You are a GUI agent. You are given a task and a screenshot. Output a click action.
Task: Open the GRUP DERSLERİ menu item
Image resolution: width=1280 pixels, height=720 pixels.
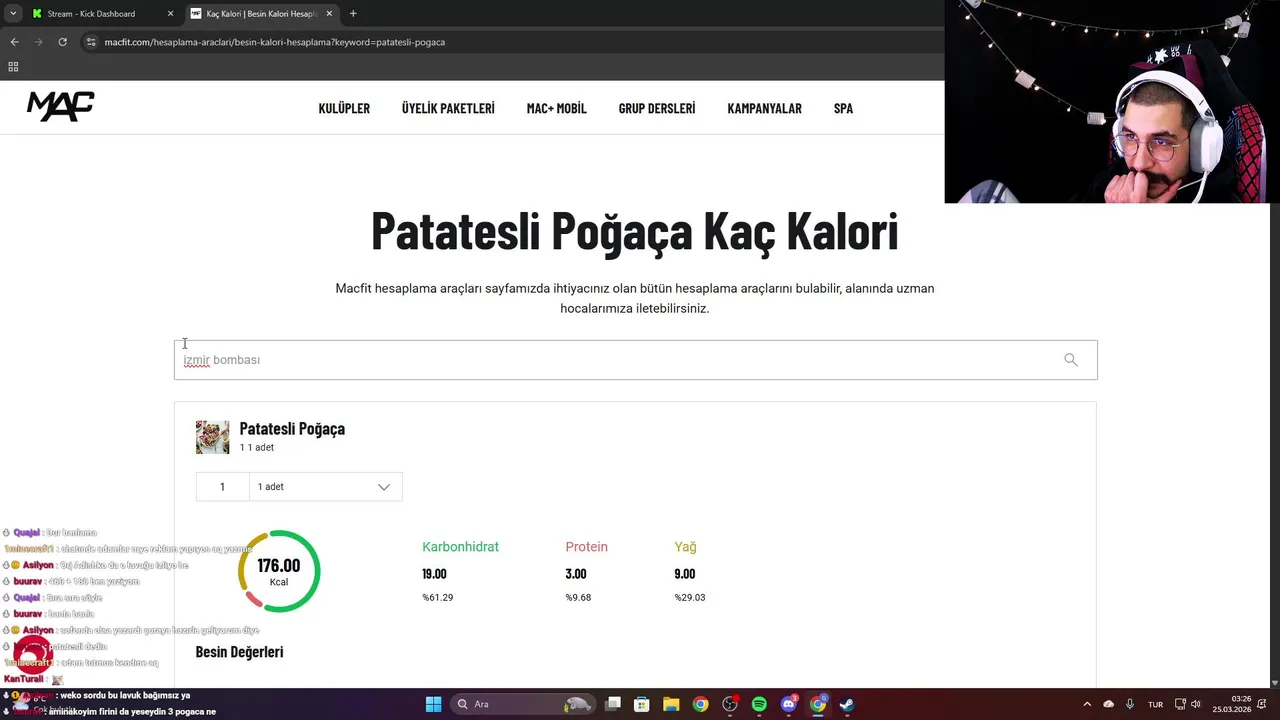coord(657,108)
